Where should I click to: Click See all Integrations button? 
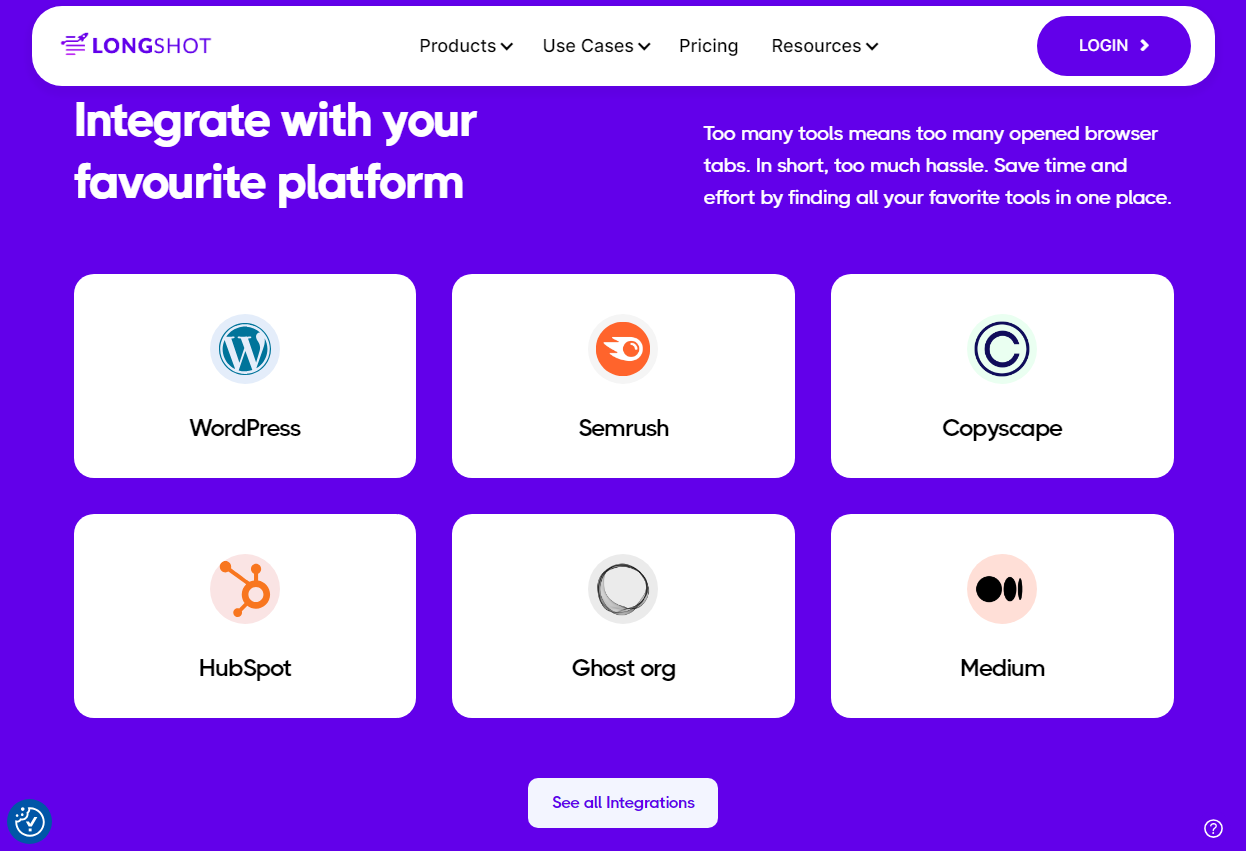click(x=623, y=803)
